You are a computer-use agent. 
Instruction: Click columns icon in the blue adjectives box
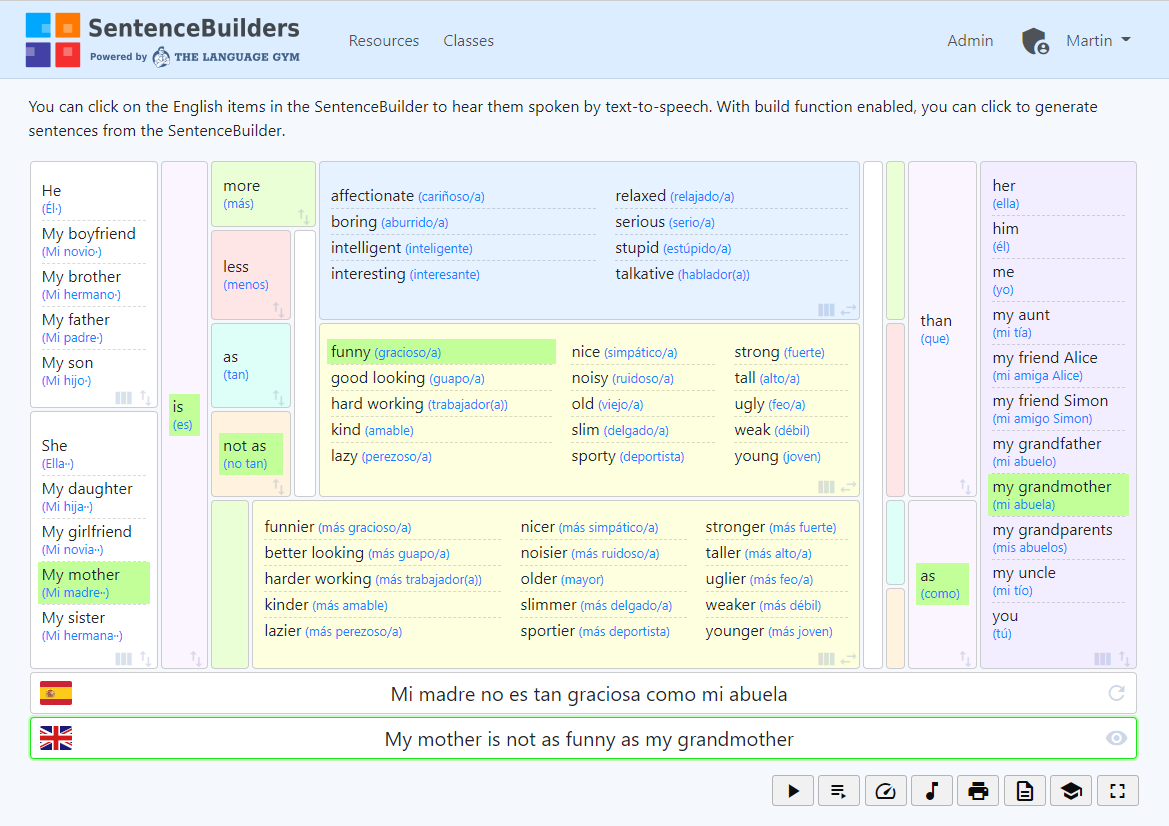click(x=826, y=310)
